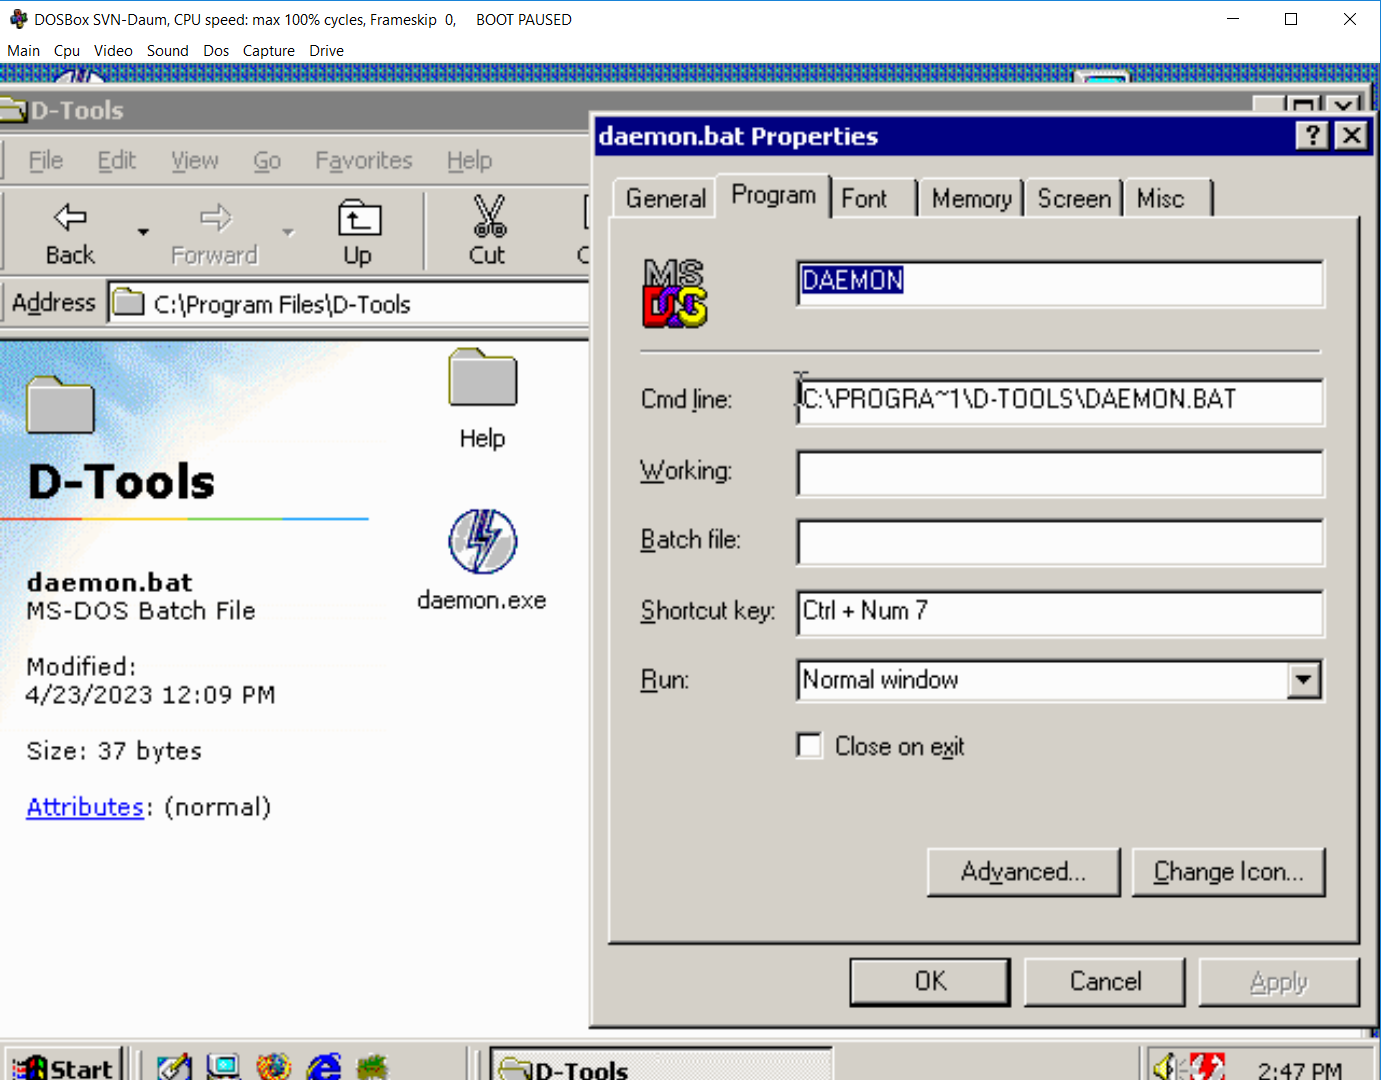This screenshot has width=1381, height=1080.
Task: Open the Back button history dropdown arrow
Action: [x=143, y=232]
